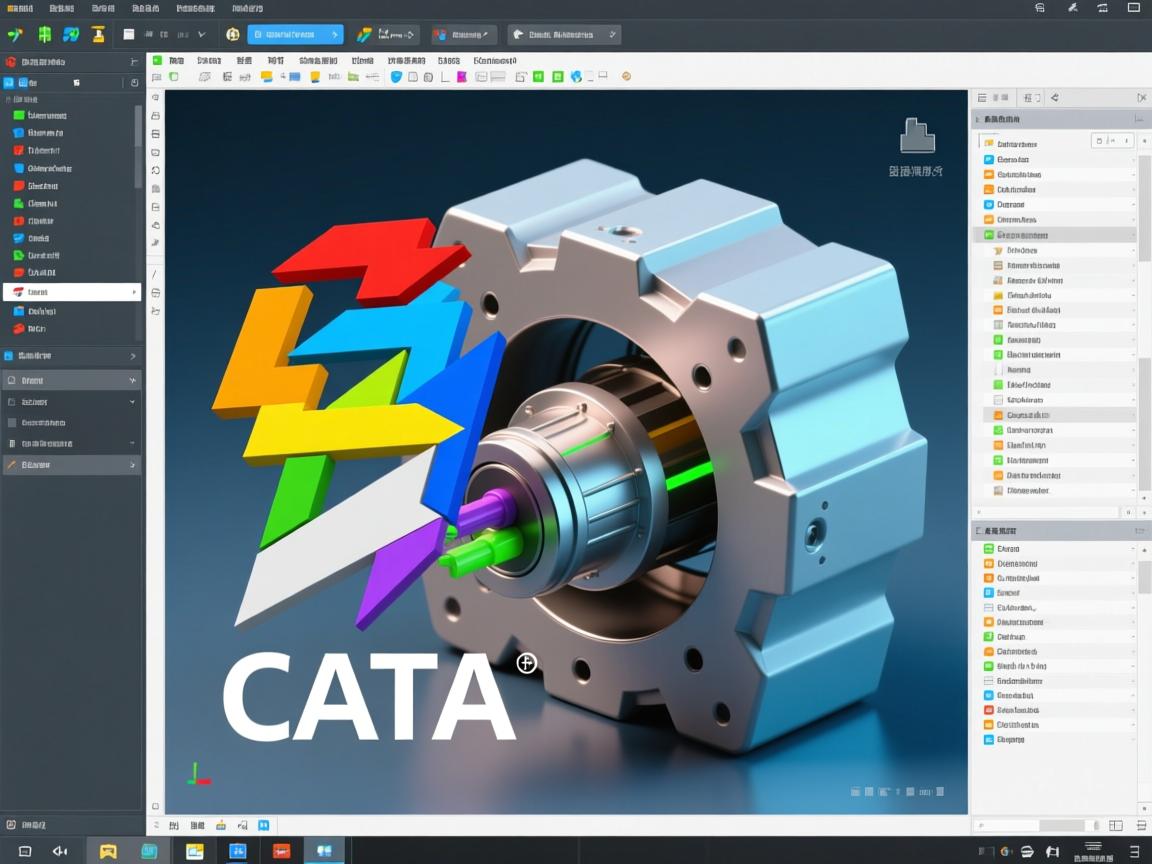Toggle the list view icon atop the right panel
The width and height of the screenshot is (1152, 864).
[982, 98]
